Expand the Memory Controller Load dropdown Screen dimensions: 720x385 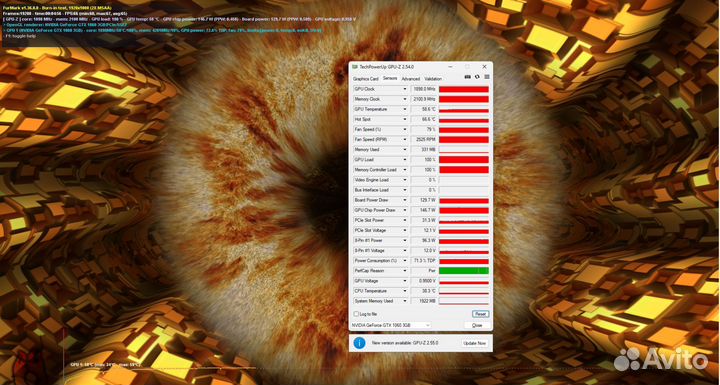pos(405,170)
